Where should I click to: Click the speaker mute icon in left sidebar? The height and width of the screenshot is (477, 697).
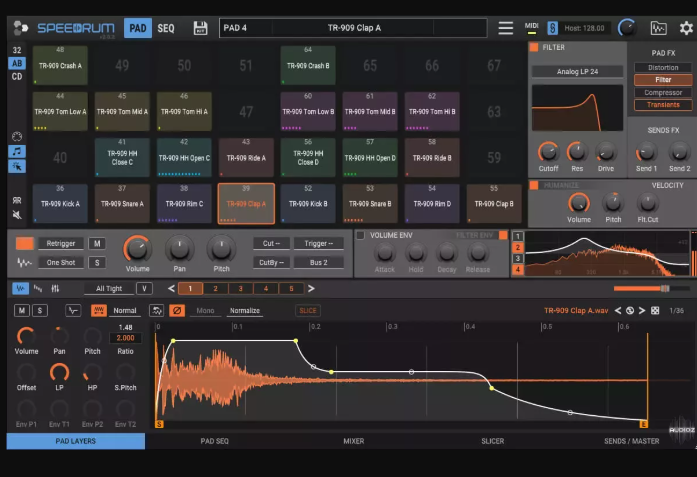(x=17, y=215)
